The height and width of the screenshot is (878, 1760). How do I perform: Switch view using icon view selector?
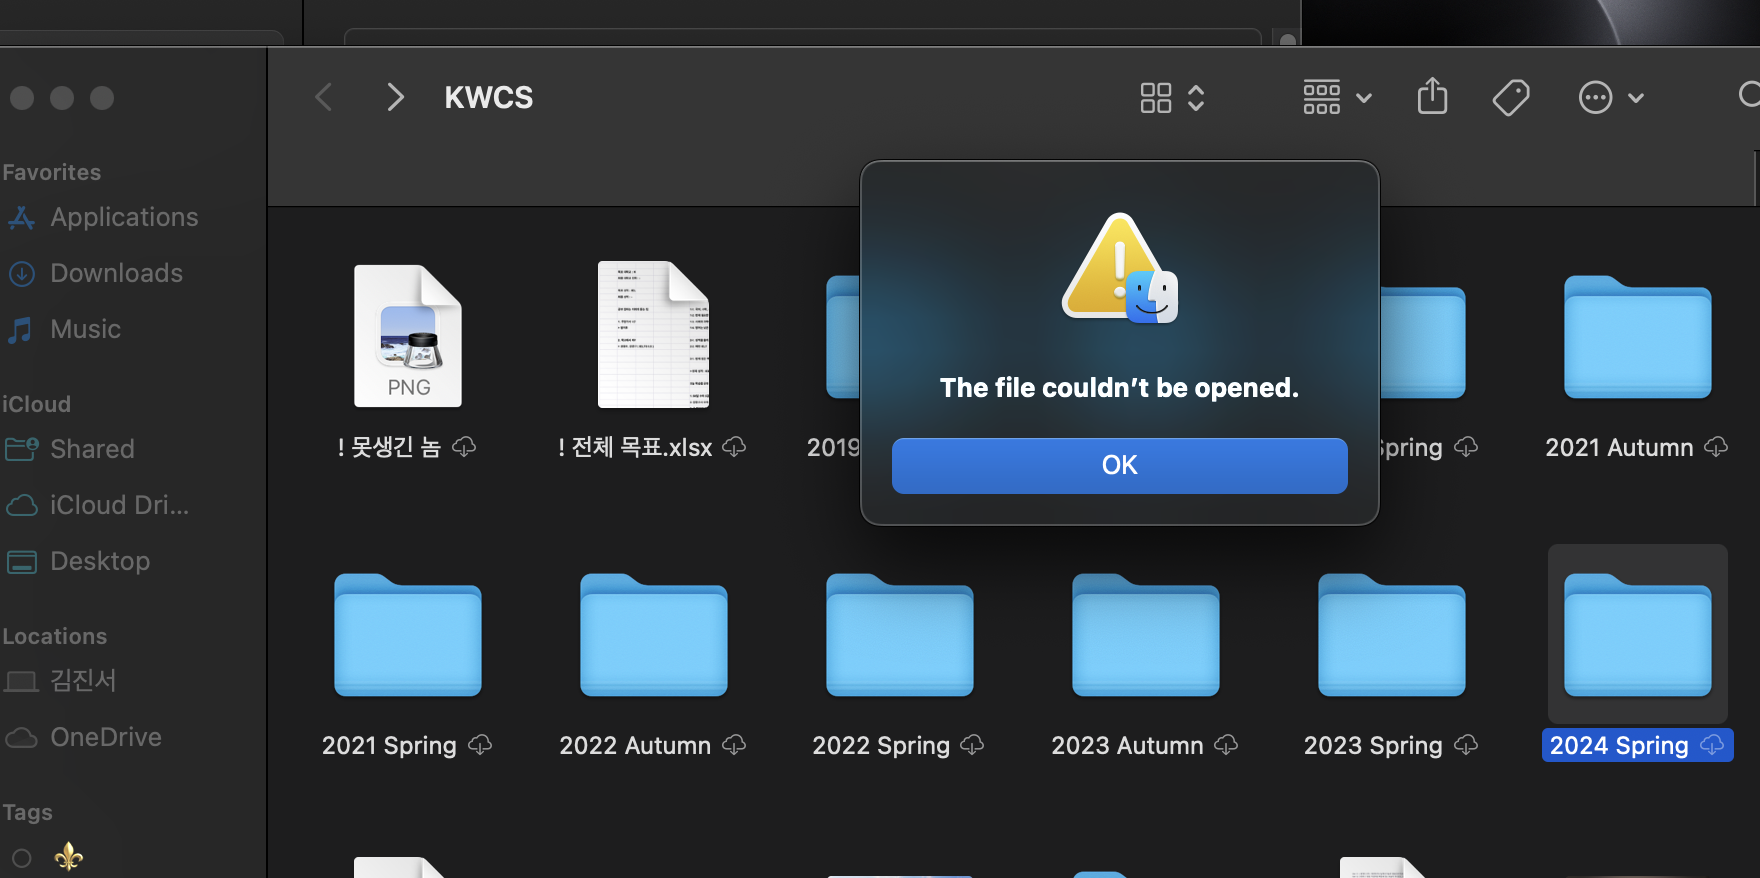click(1171, 97)
